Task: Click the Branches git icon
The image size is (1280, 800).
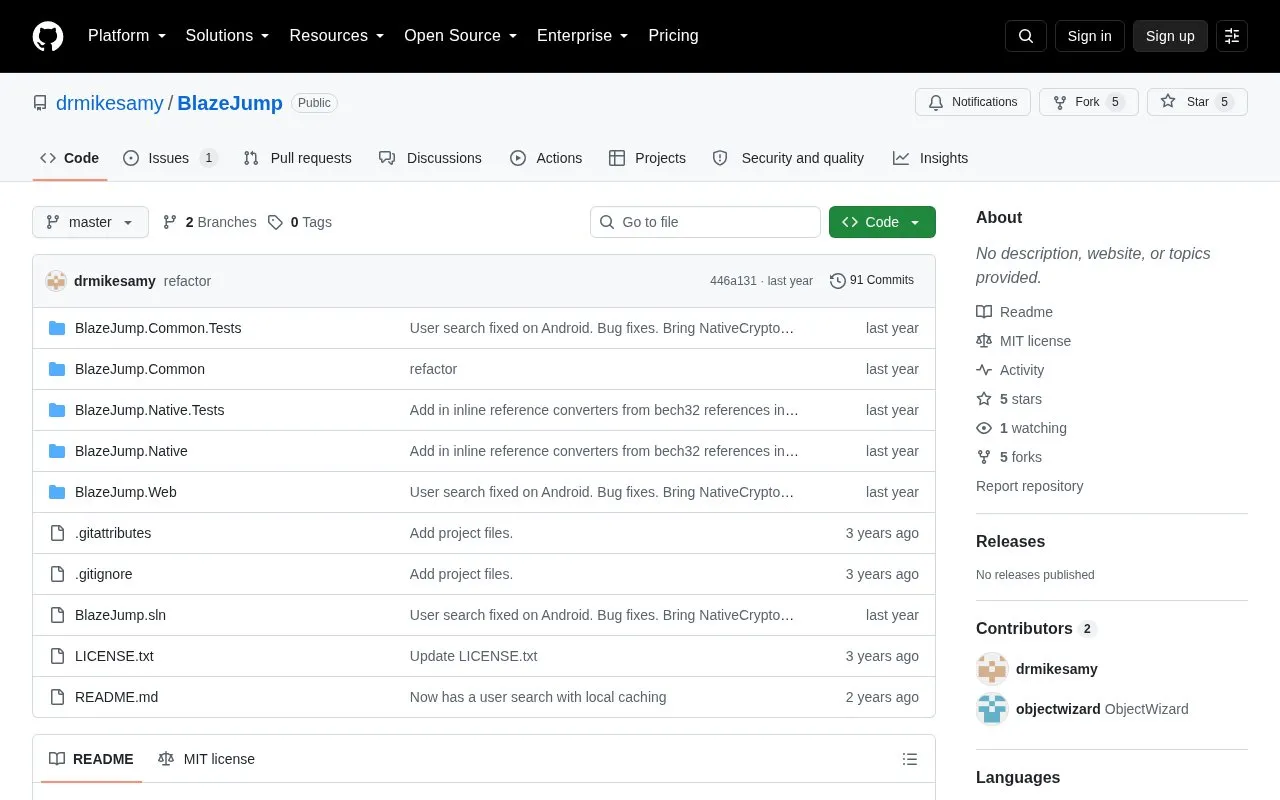Action: pos(170,222)
